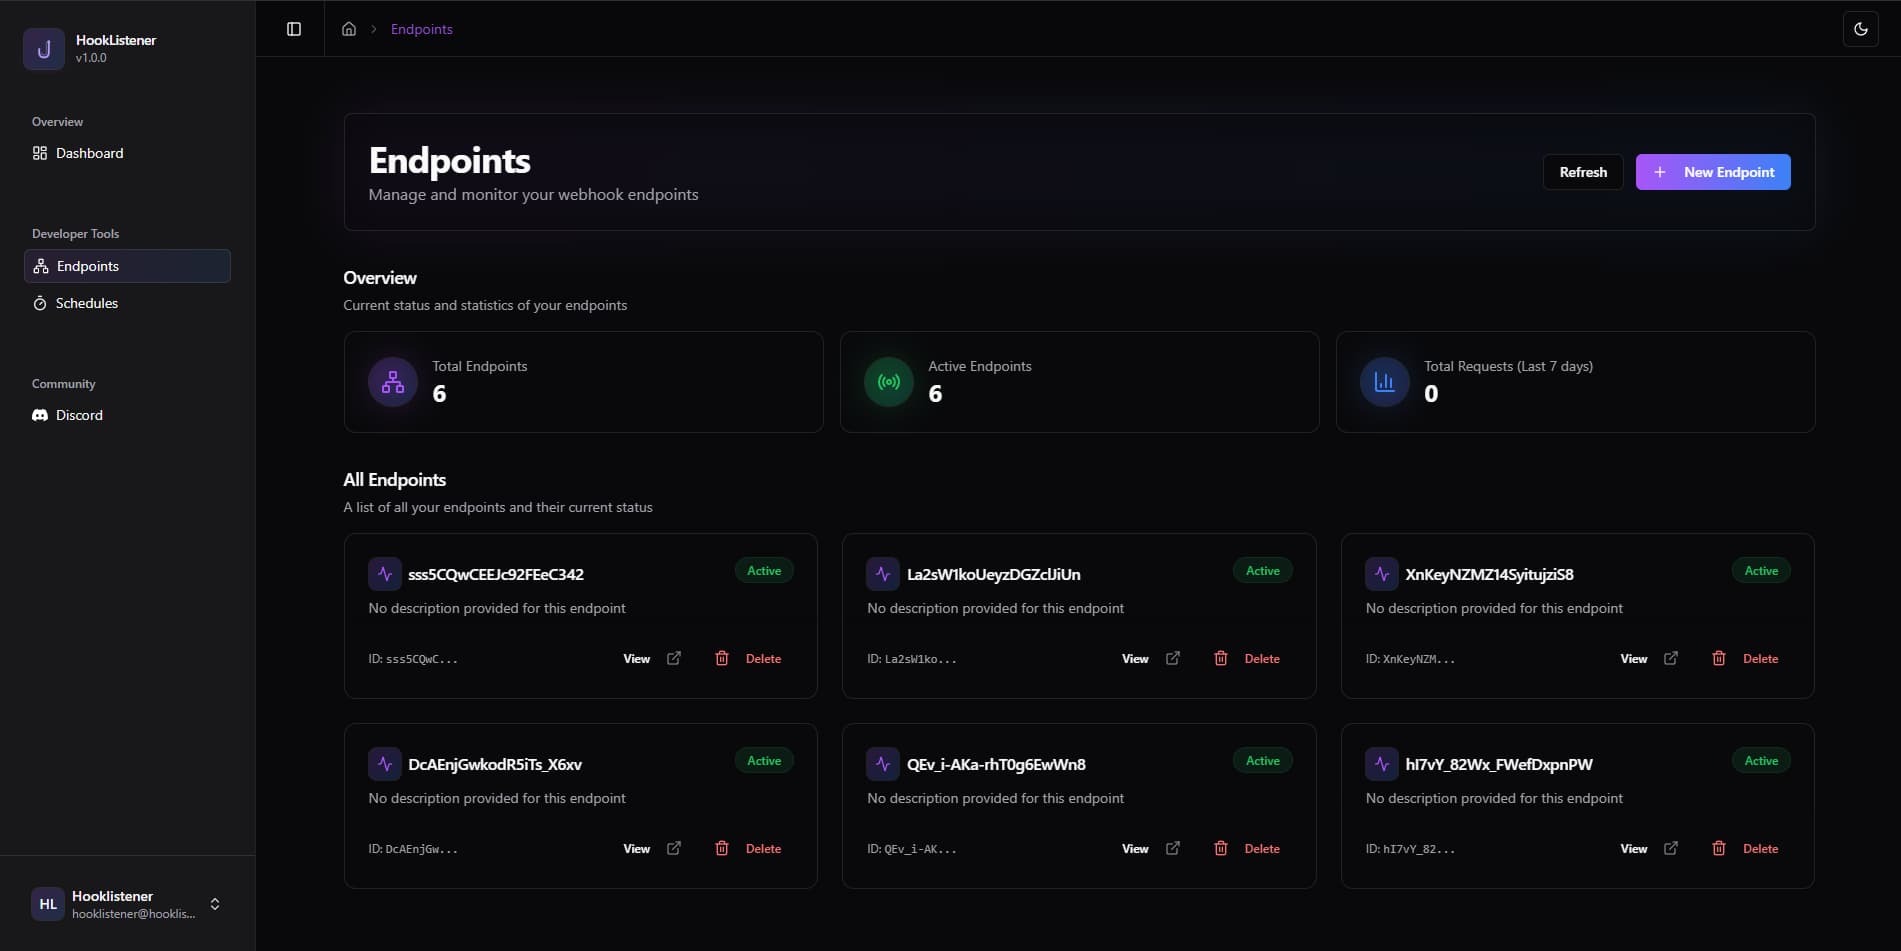
Task: Click pulse icon of sss5CQwCEEJc92FEeC342 endpoint
Action: click(385, 574)
